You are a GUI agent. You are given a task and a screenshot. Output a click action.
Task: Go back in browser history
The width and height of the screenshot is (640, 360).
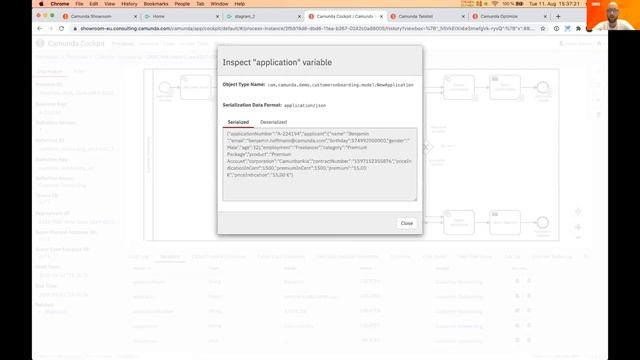pyautogui.click(x=40, y=29)
